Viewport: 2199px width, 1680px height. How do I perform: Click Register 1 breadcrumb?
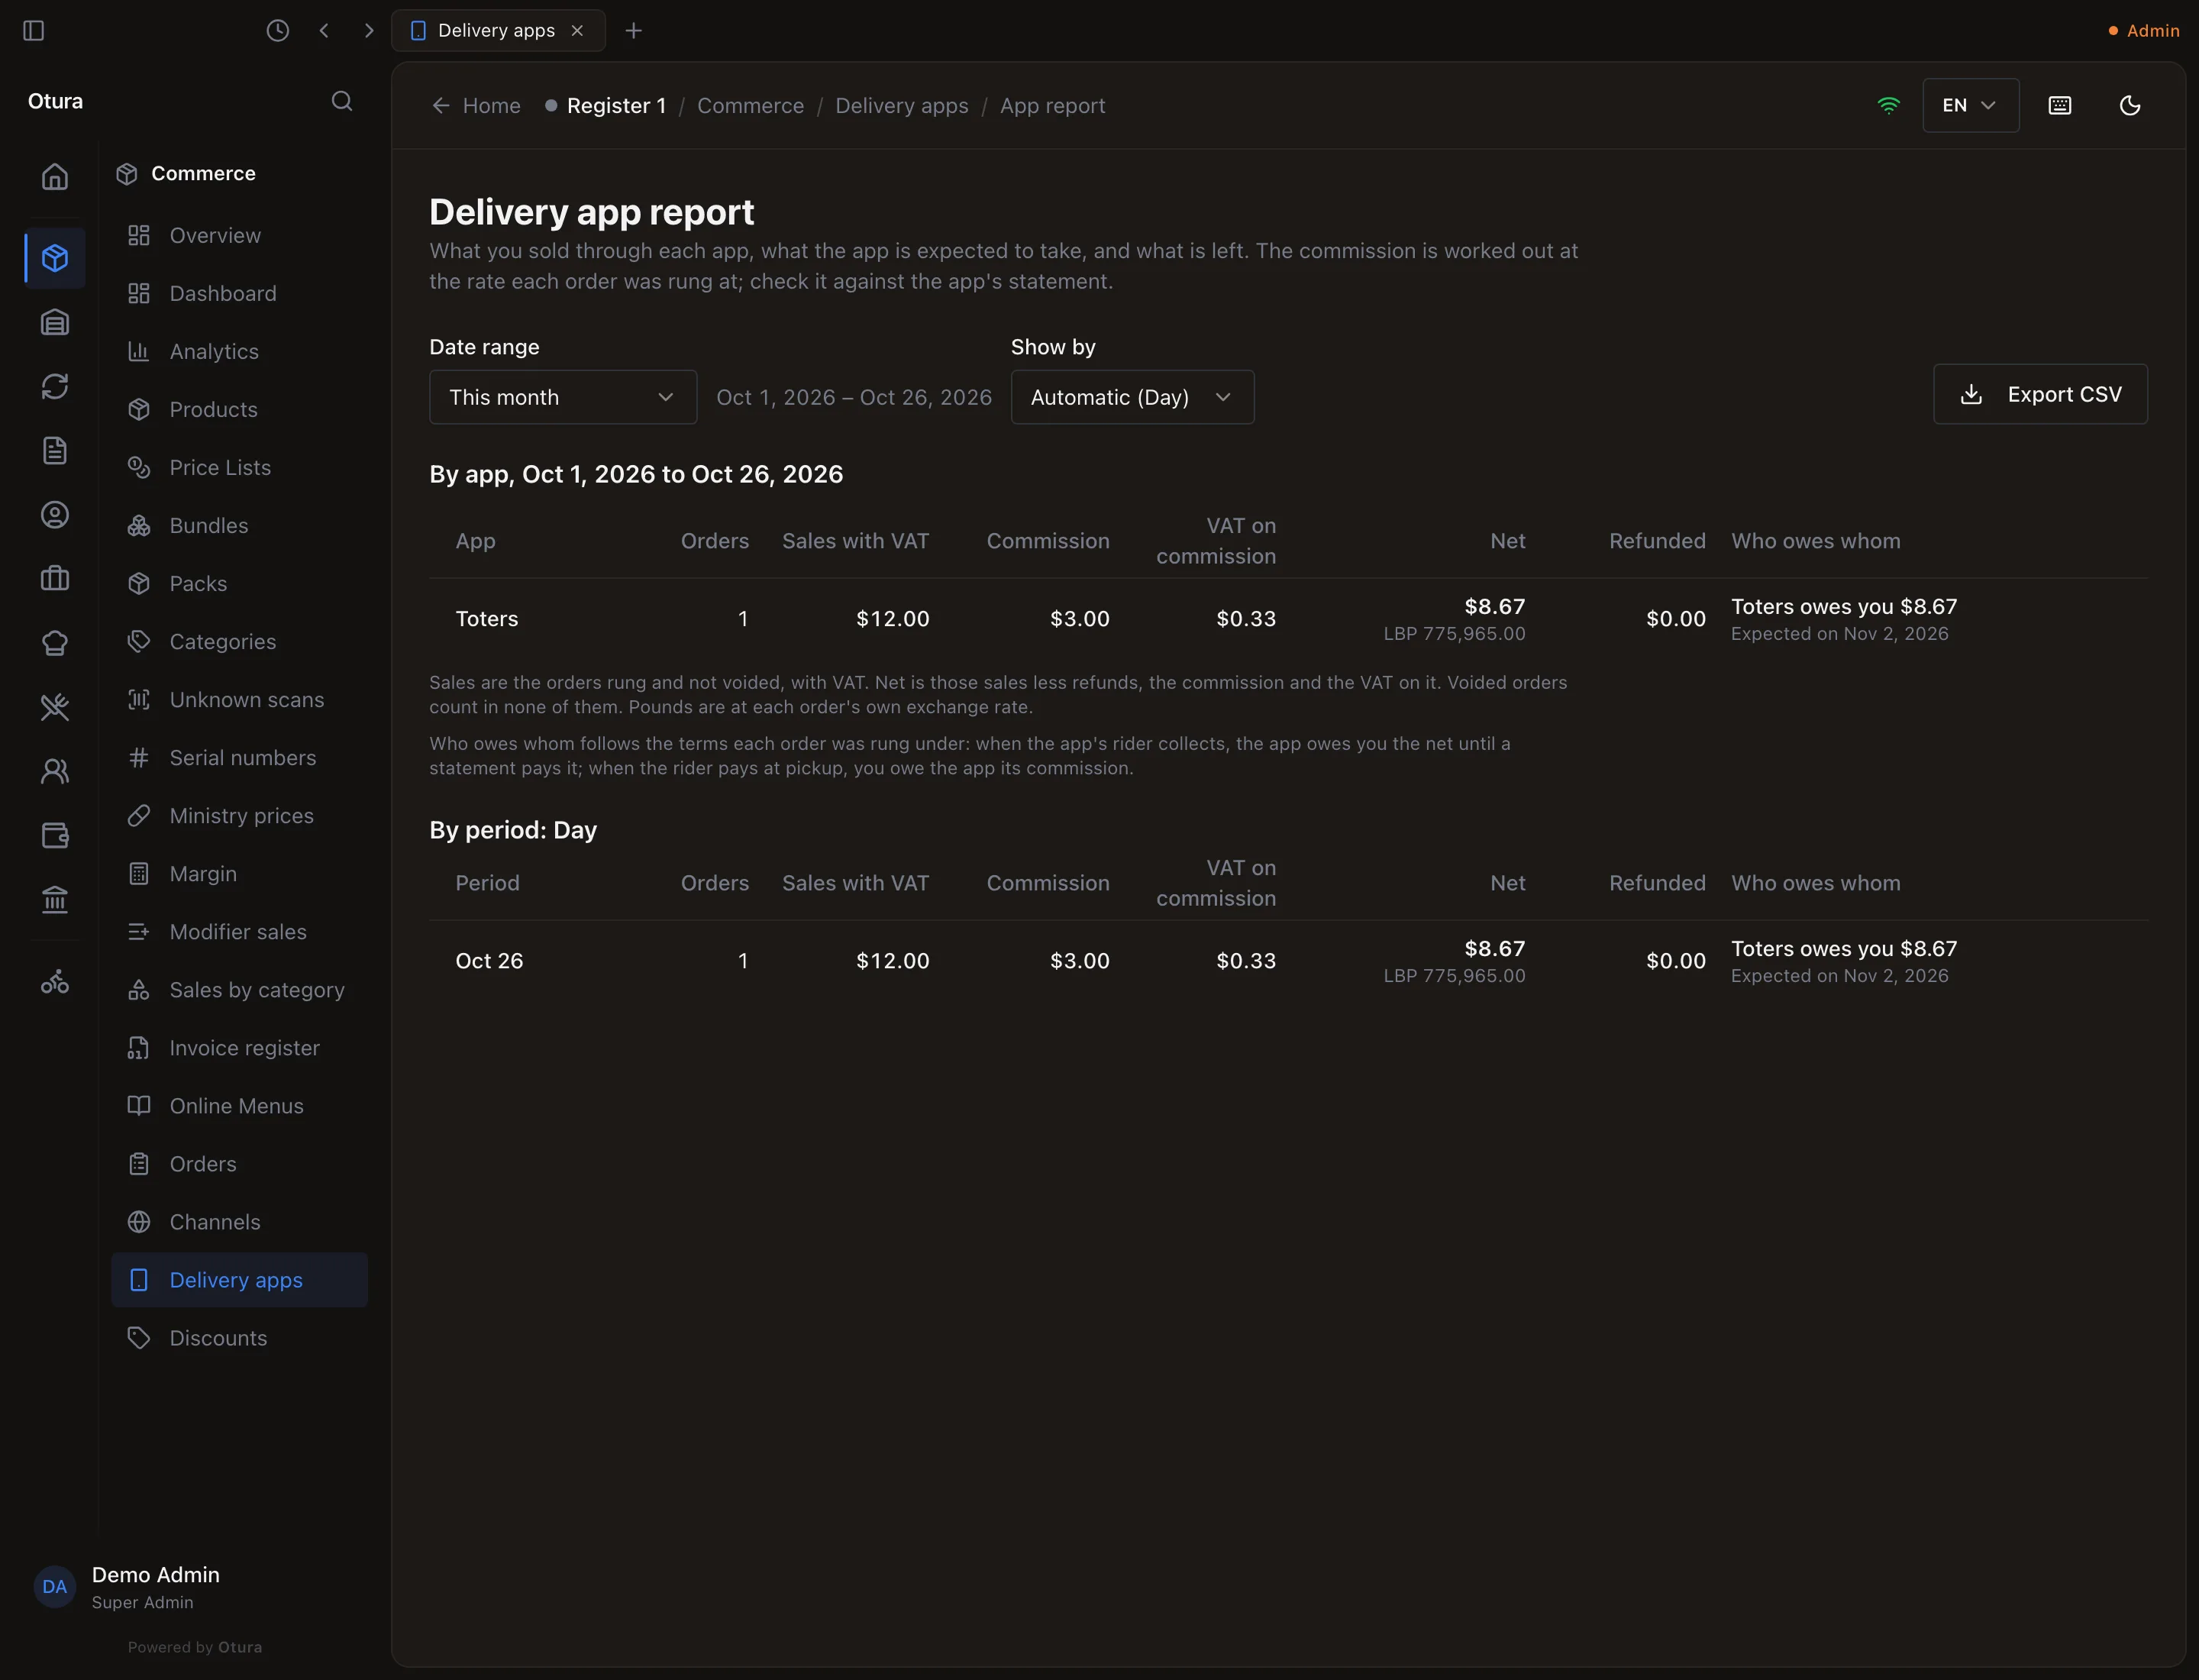605,106
